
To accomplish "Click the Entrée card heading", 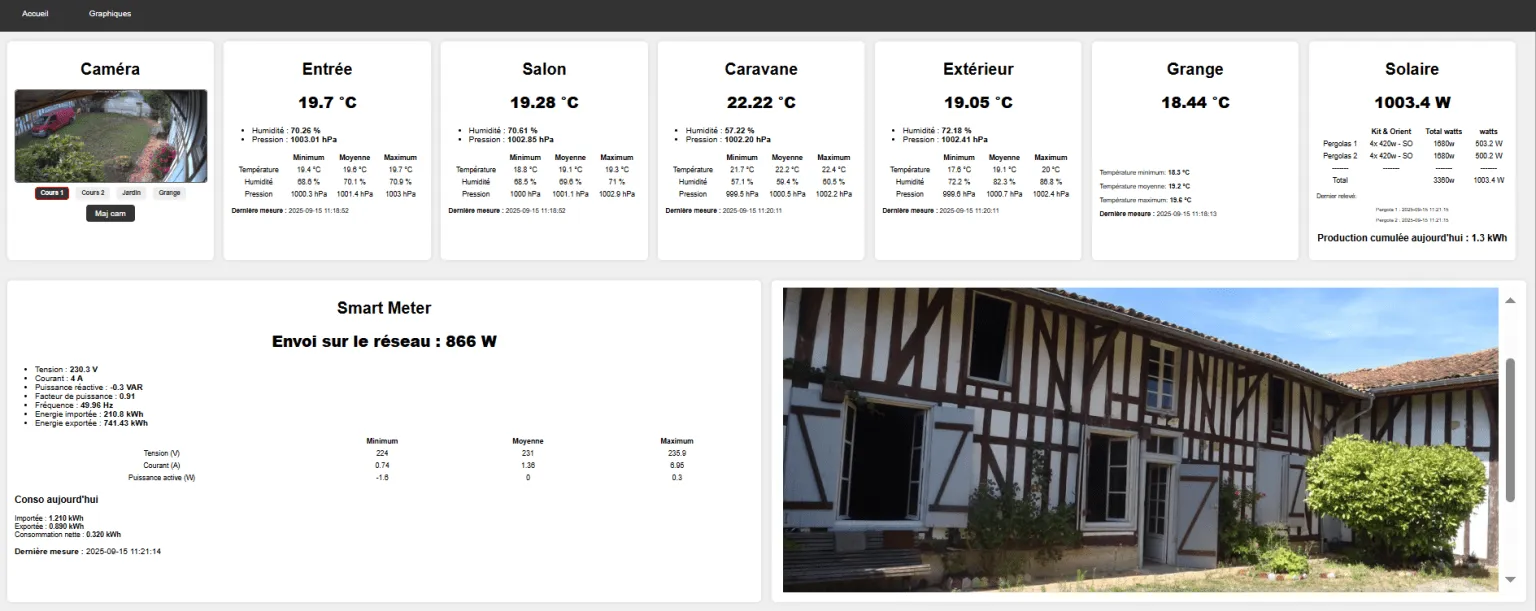I will click(327, 69).
